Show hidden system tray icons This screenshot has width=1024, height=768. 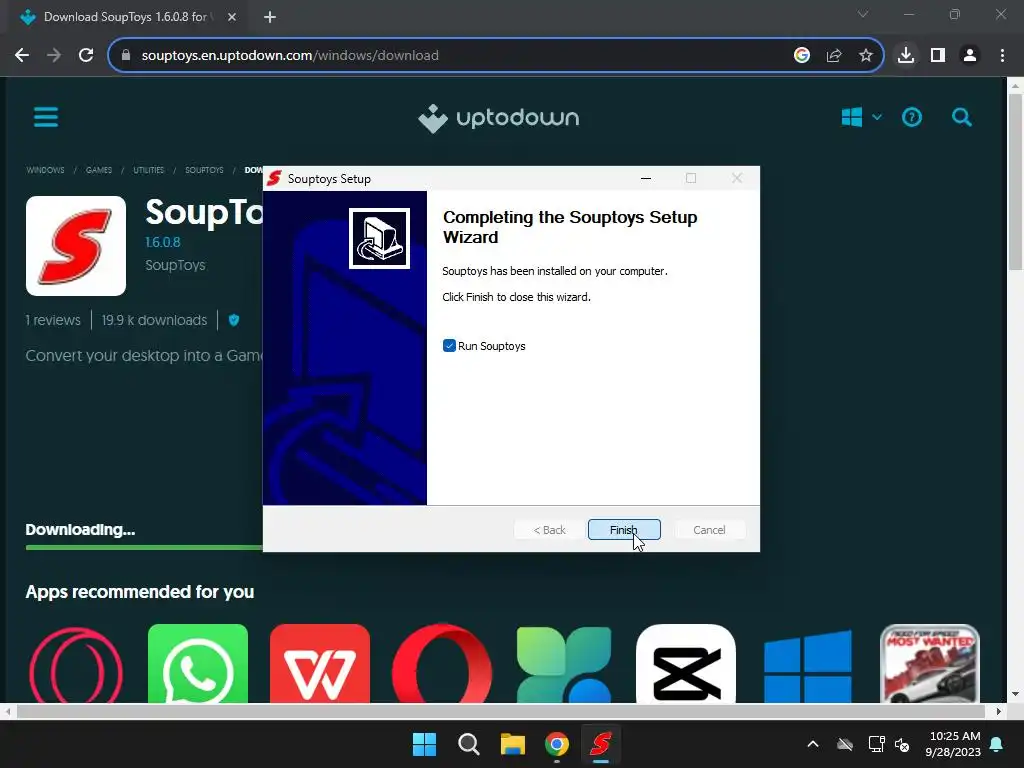[x=813, y=744]
